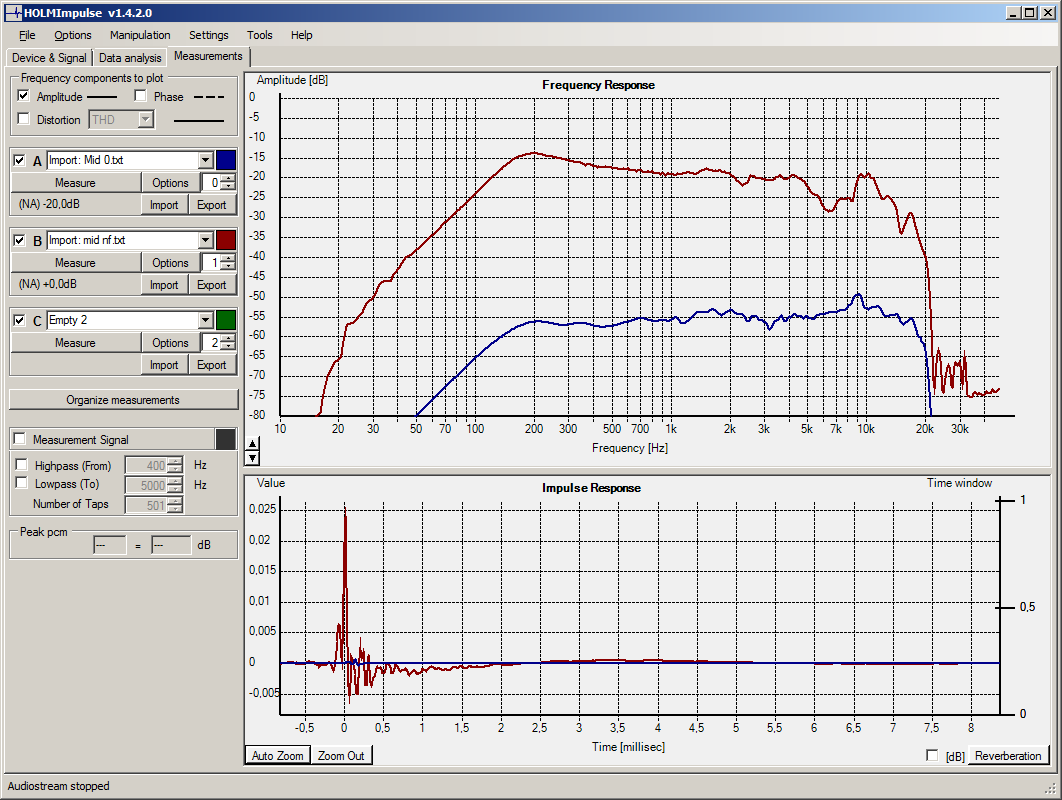
Task: Click the red color swatch for measurement B
Action: (226, 240)
